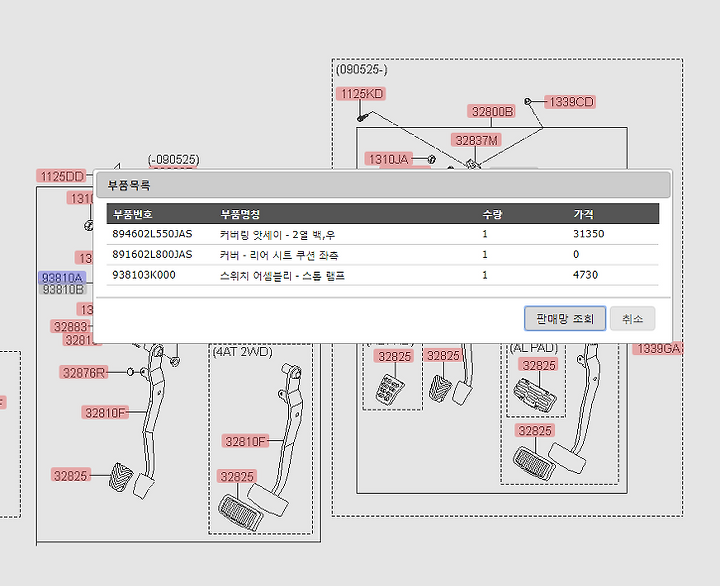The image size is (720, 586).
Task: Select part label 1125KD in diagram
Action: coord(361,94)
